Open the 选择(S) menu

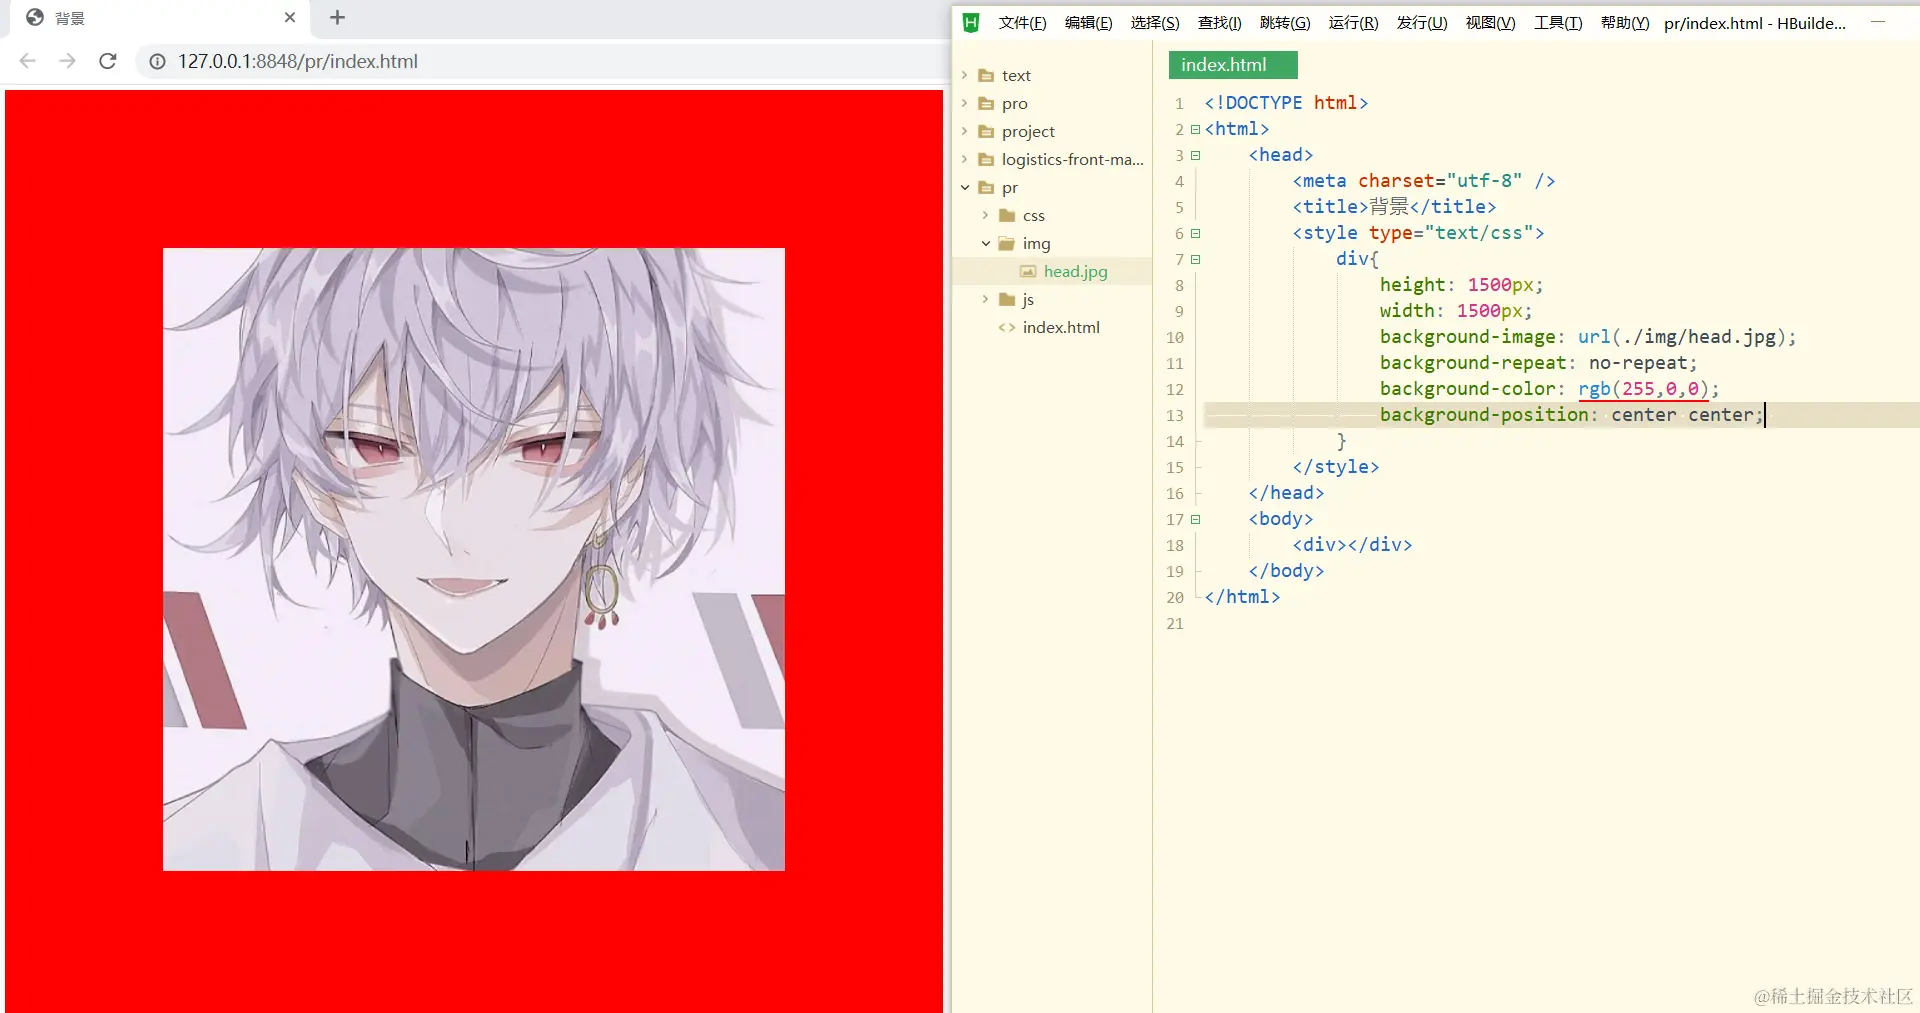tap(1155, 23)
